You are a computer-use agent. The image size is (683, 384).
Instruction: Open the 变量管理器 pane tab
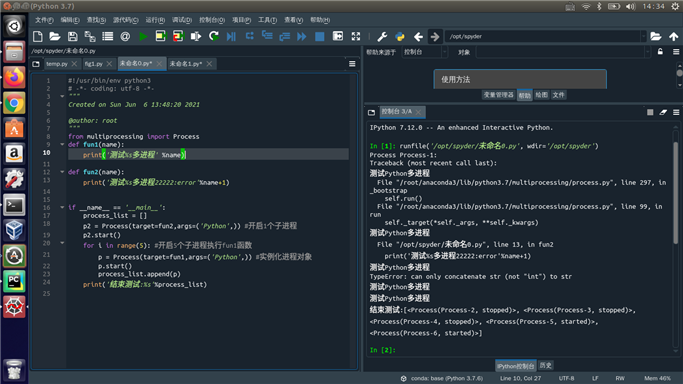pyautogui.click(x=498, y=95)
